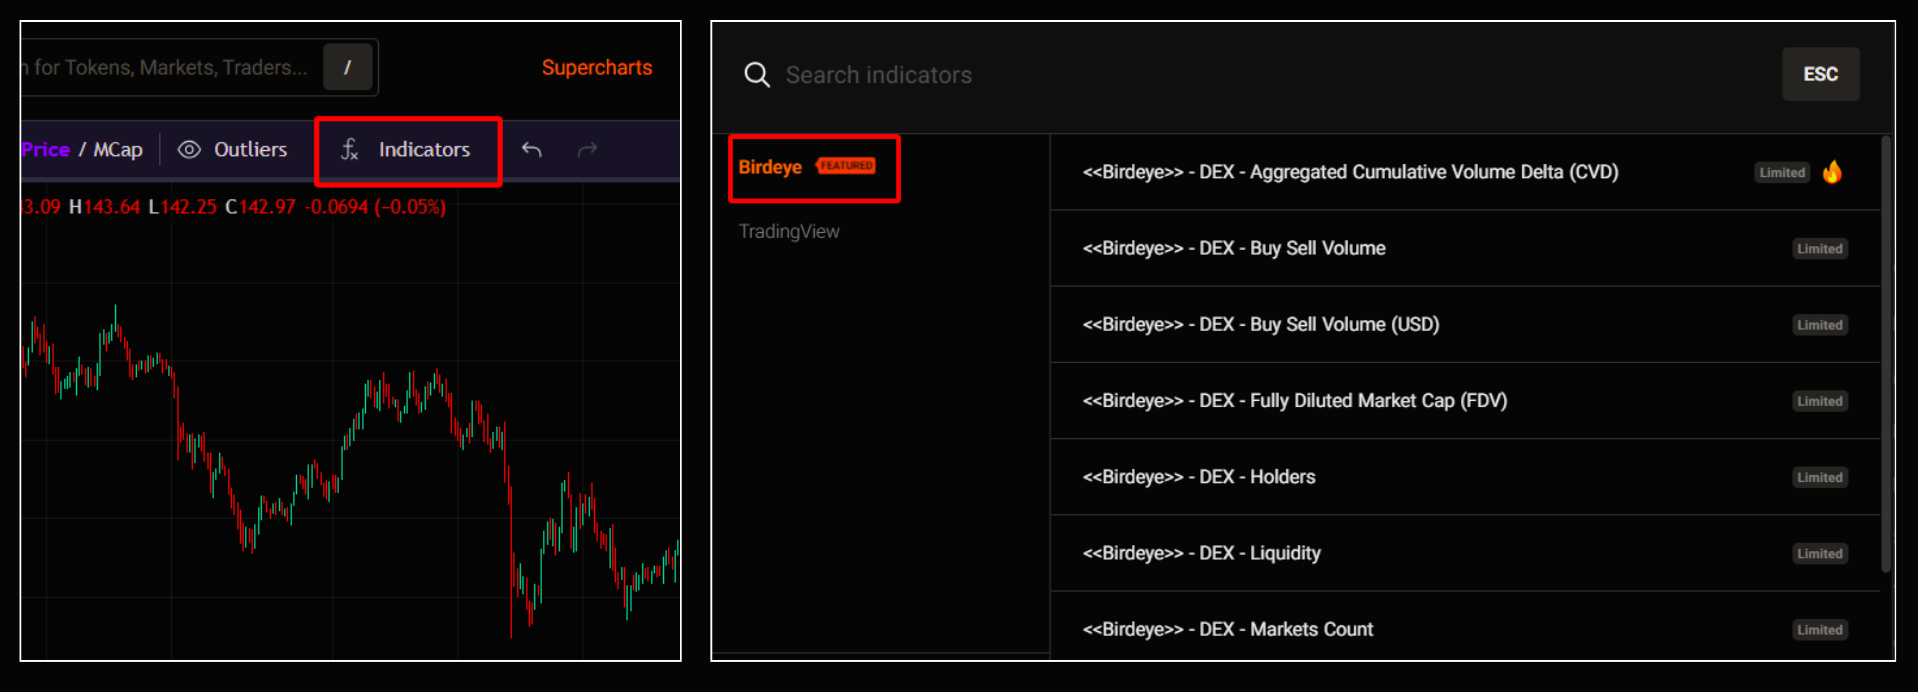1918x692 pixels.
Task: Click the undo arrow
Action: coord(532,150)
